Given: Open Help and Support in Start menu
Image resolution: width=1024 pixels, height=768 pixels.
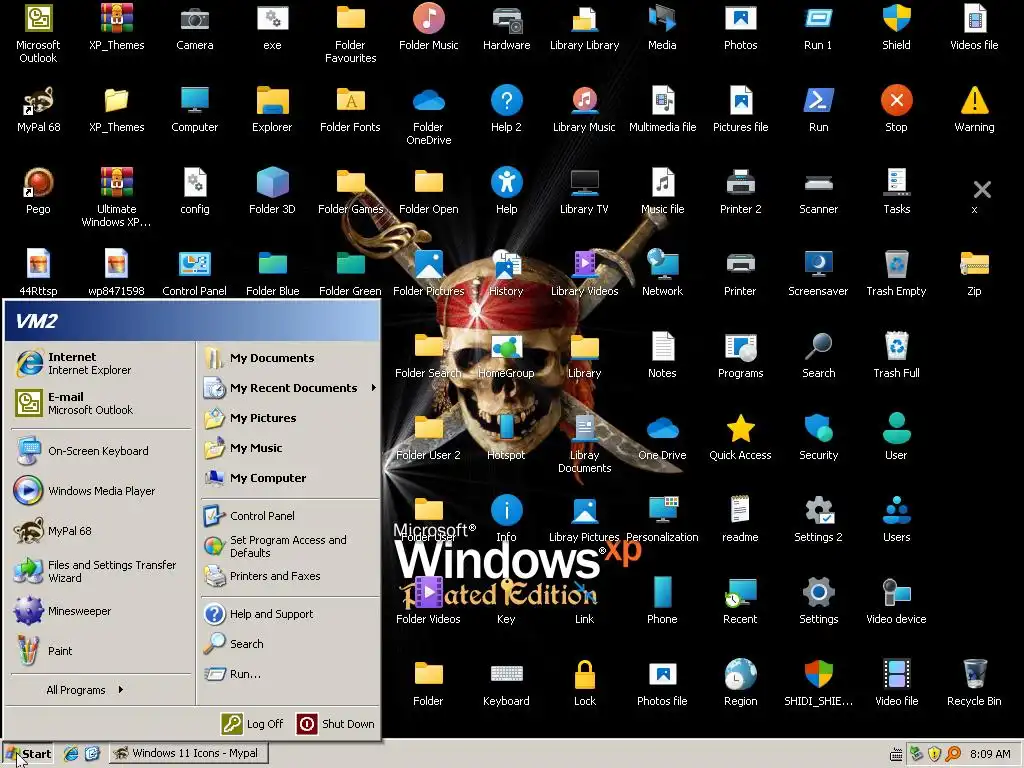Looking at the screenshot, I should (x=289, y=614).
